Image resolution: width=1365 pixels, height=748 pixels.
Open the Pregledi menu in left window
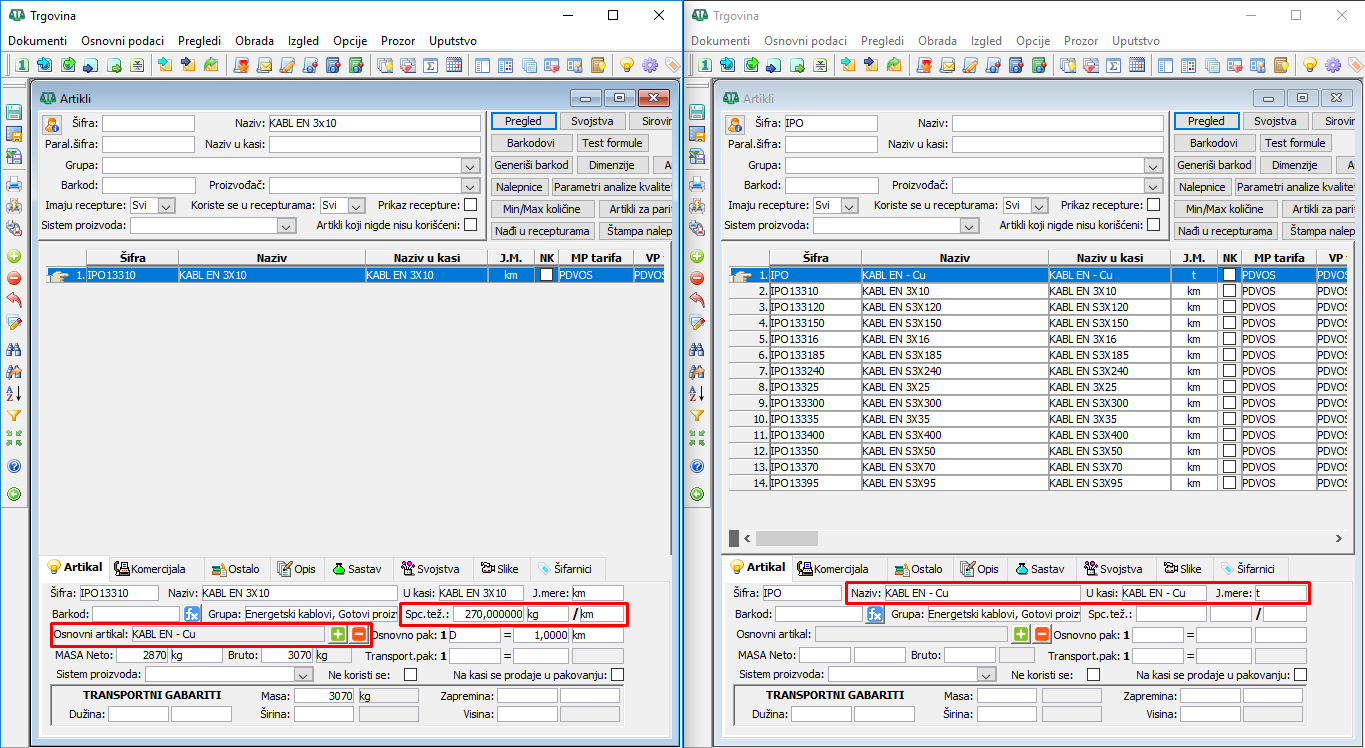coord(199,41)
